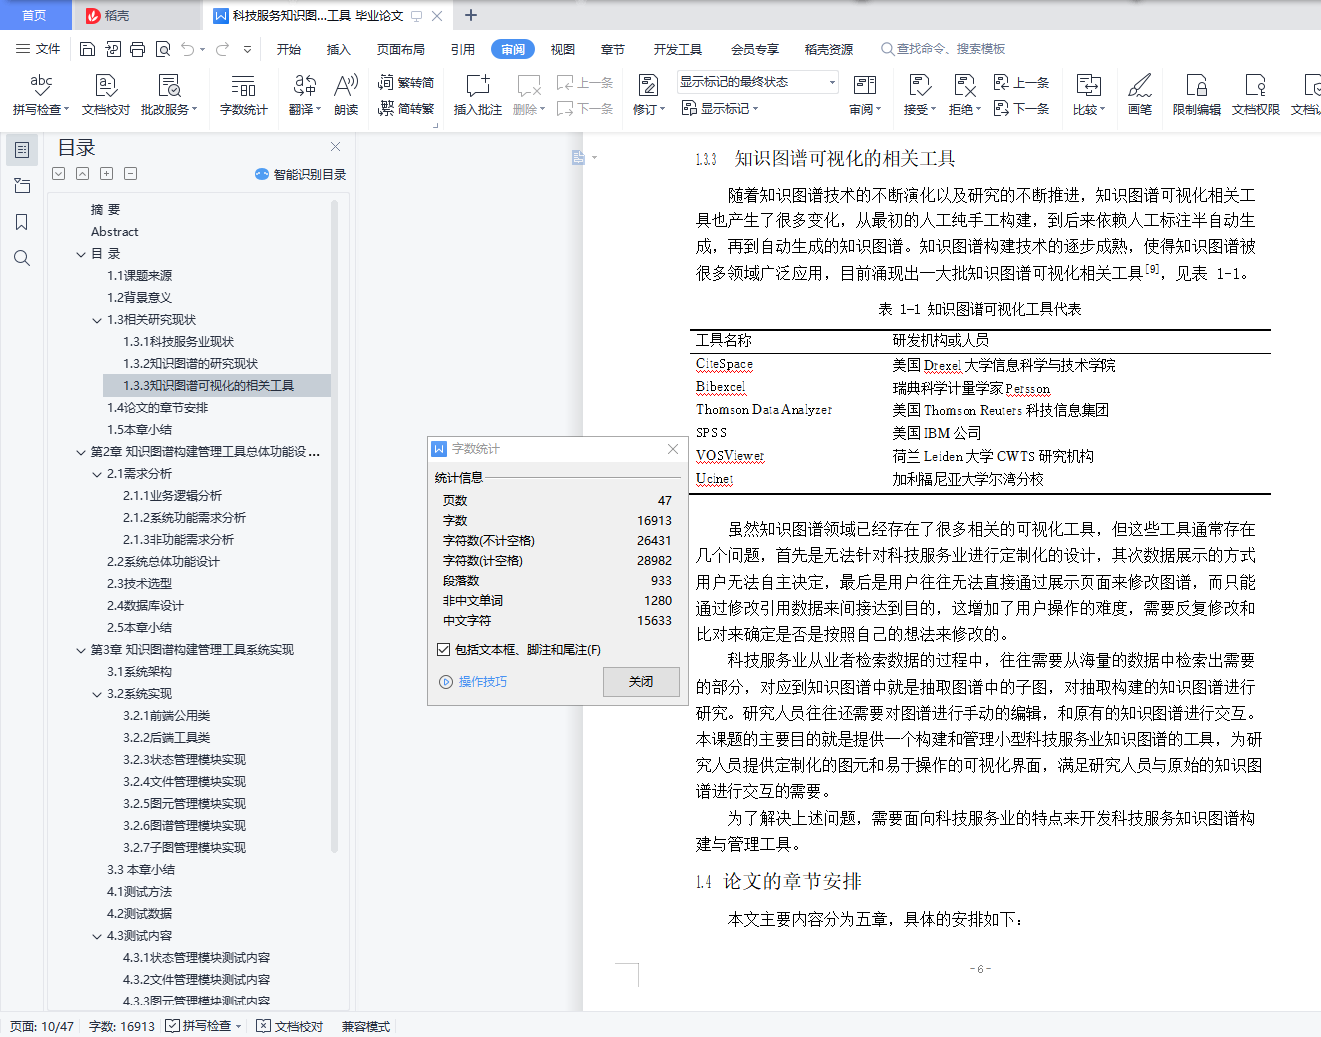Viewport: 1321px width, 1037px height.
Task: Open the markup display state dropdown
Action: 758,82
